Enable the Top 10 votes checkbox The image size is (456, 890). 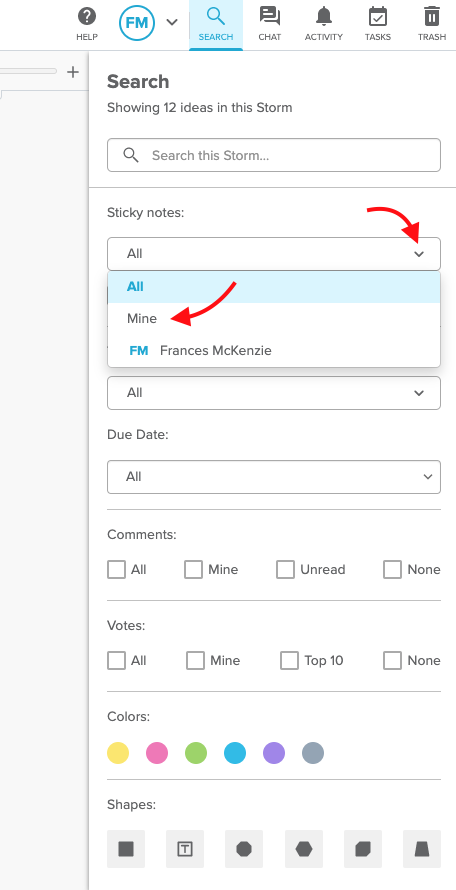(x=290, y=660)
